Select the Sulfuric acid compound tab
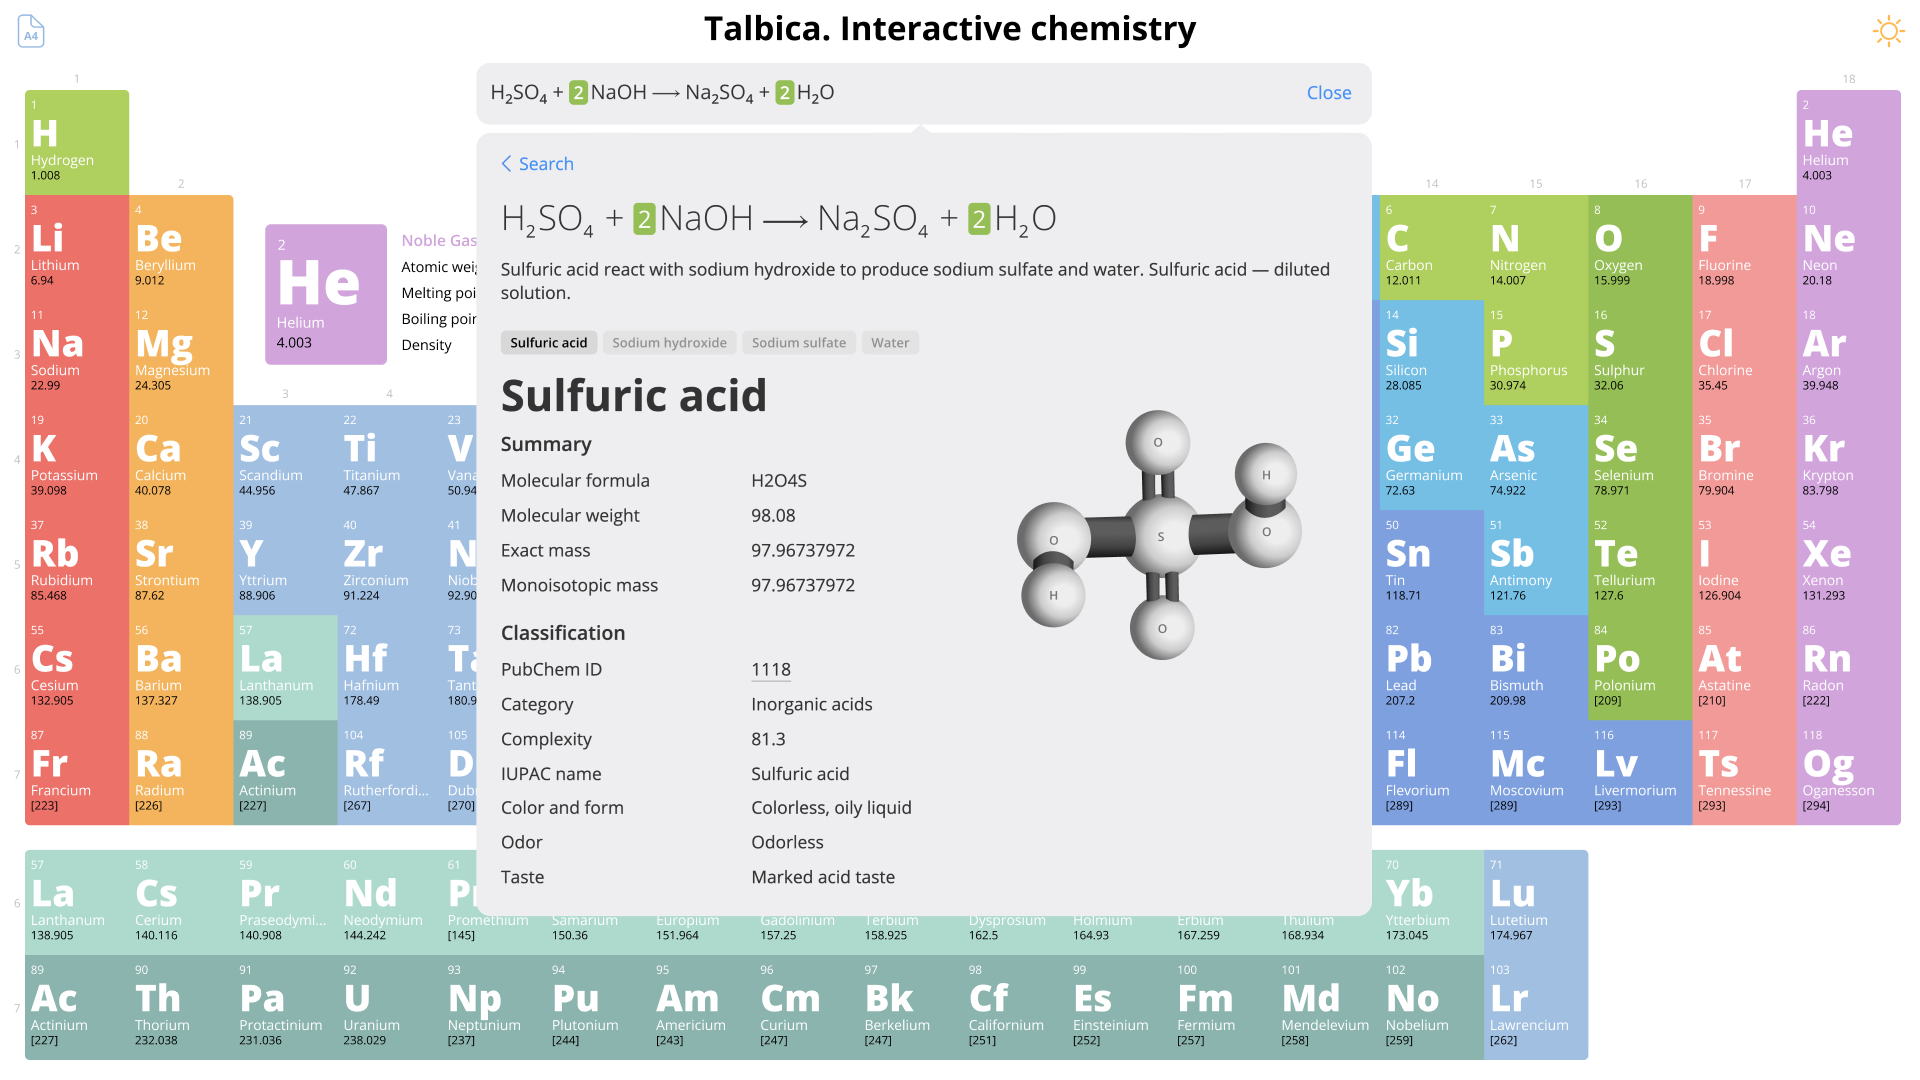This screenshot has height=1080, width=1920. 548,343
